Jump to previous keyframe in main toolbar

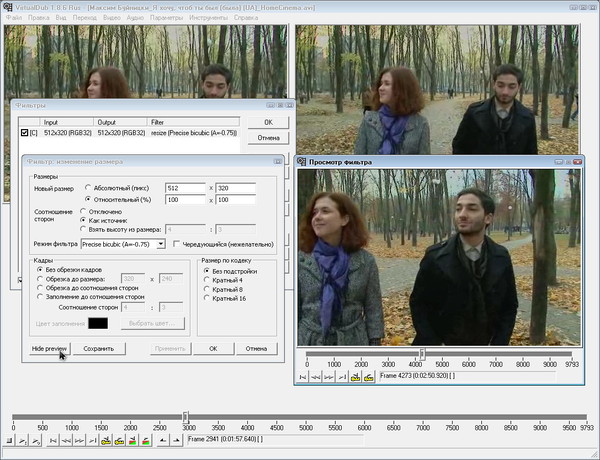[106, 440]
